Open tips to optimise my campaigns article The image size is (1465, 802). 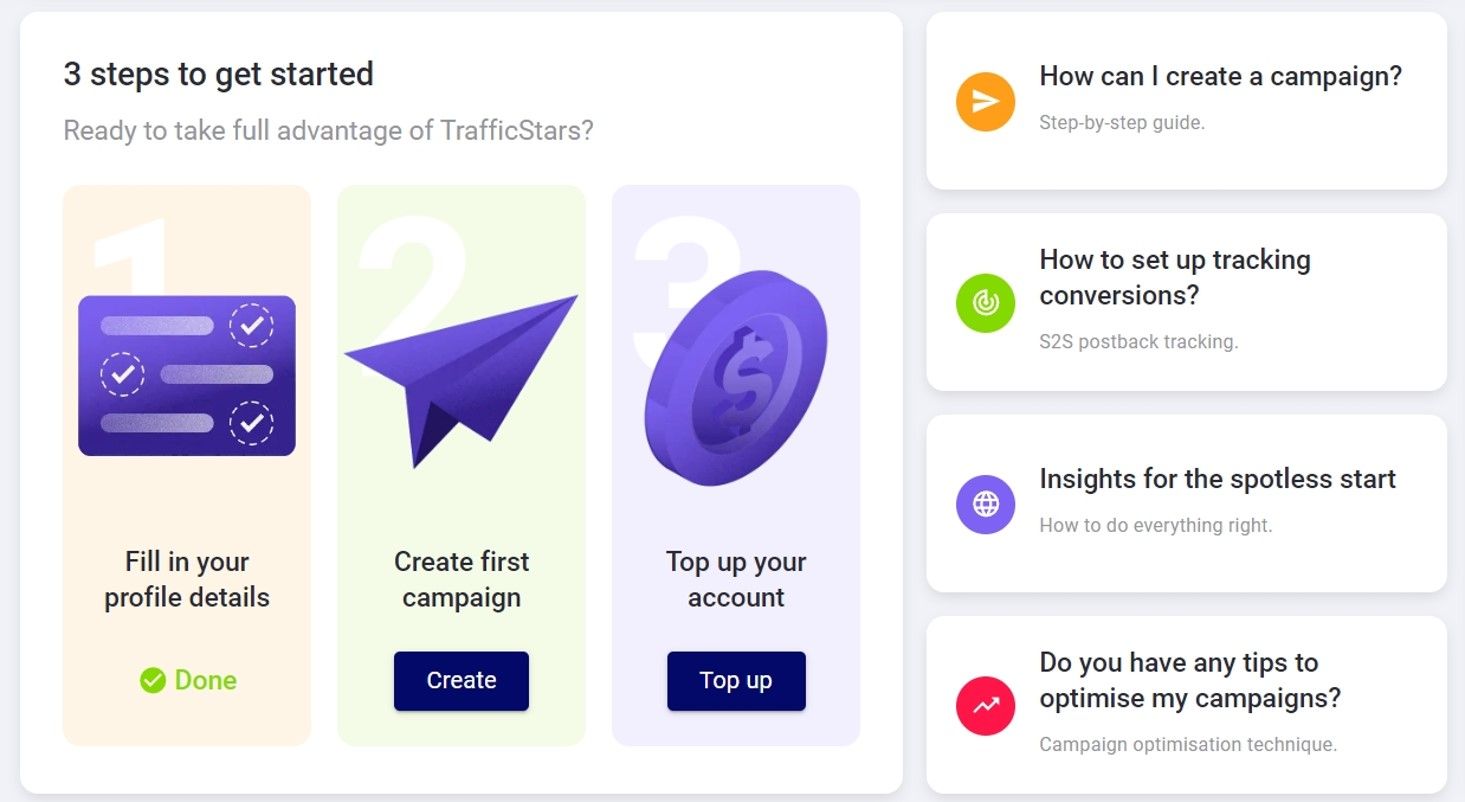click(x=1190, y=680)
